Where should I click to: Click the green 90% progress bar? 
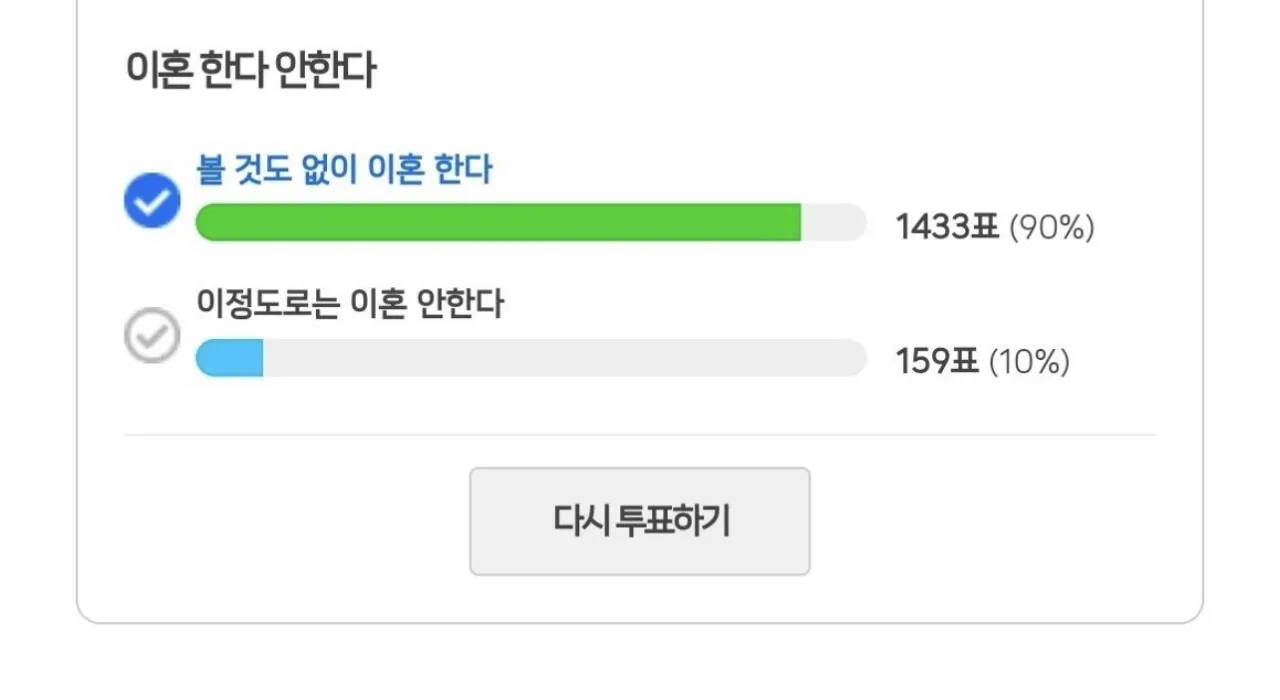tap(500, 222)
